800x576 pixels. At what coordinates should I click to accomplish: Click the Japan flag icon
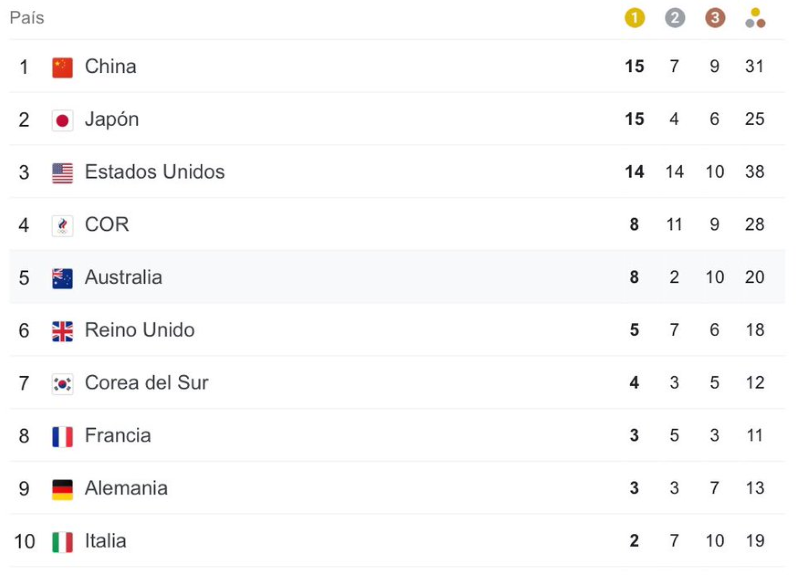pos(63,120)
